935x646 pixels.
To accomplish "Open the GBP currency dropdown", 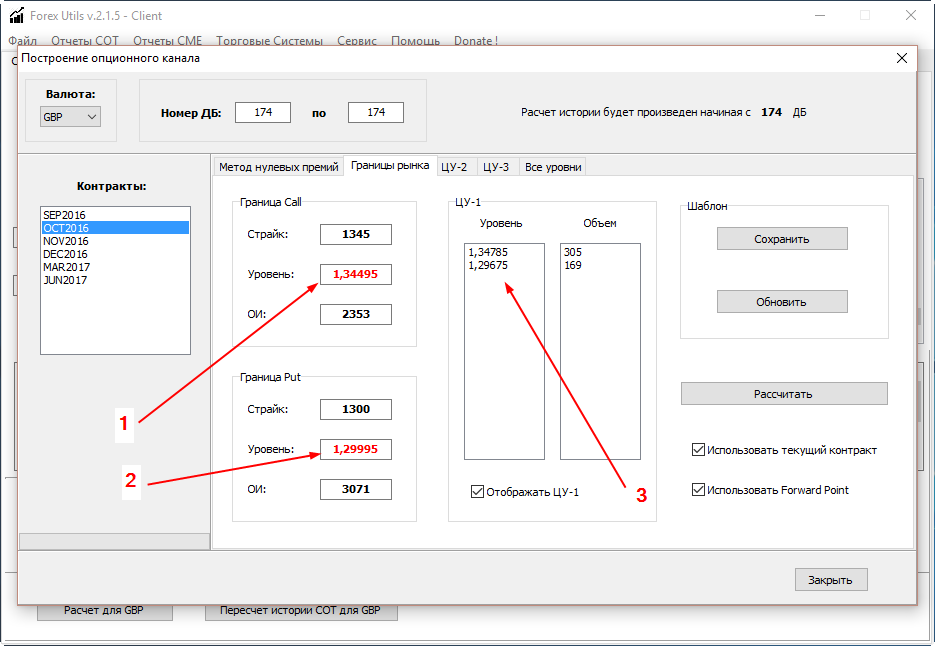I will pos(70,117).
